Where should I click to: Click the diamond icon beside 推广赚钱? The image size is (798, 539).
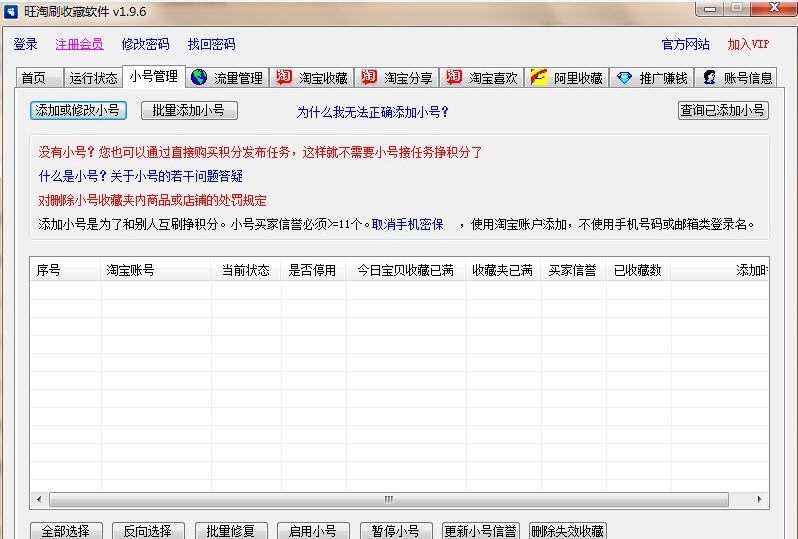pyautogui.click(x=624, y=78)
